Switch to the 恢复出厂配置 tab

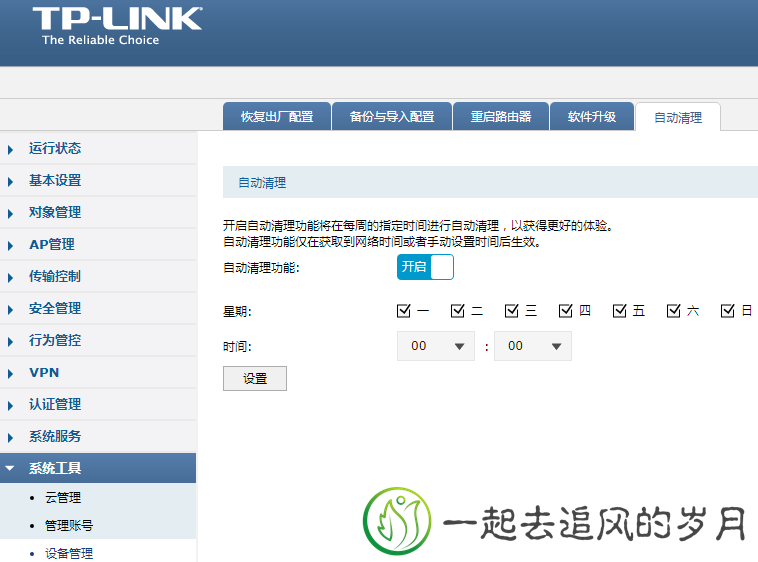click(x=276, y=117)
